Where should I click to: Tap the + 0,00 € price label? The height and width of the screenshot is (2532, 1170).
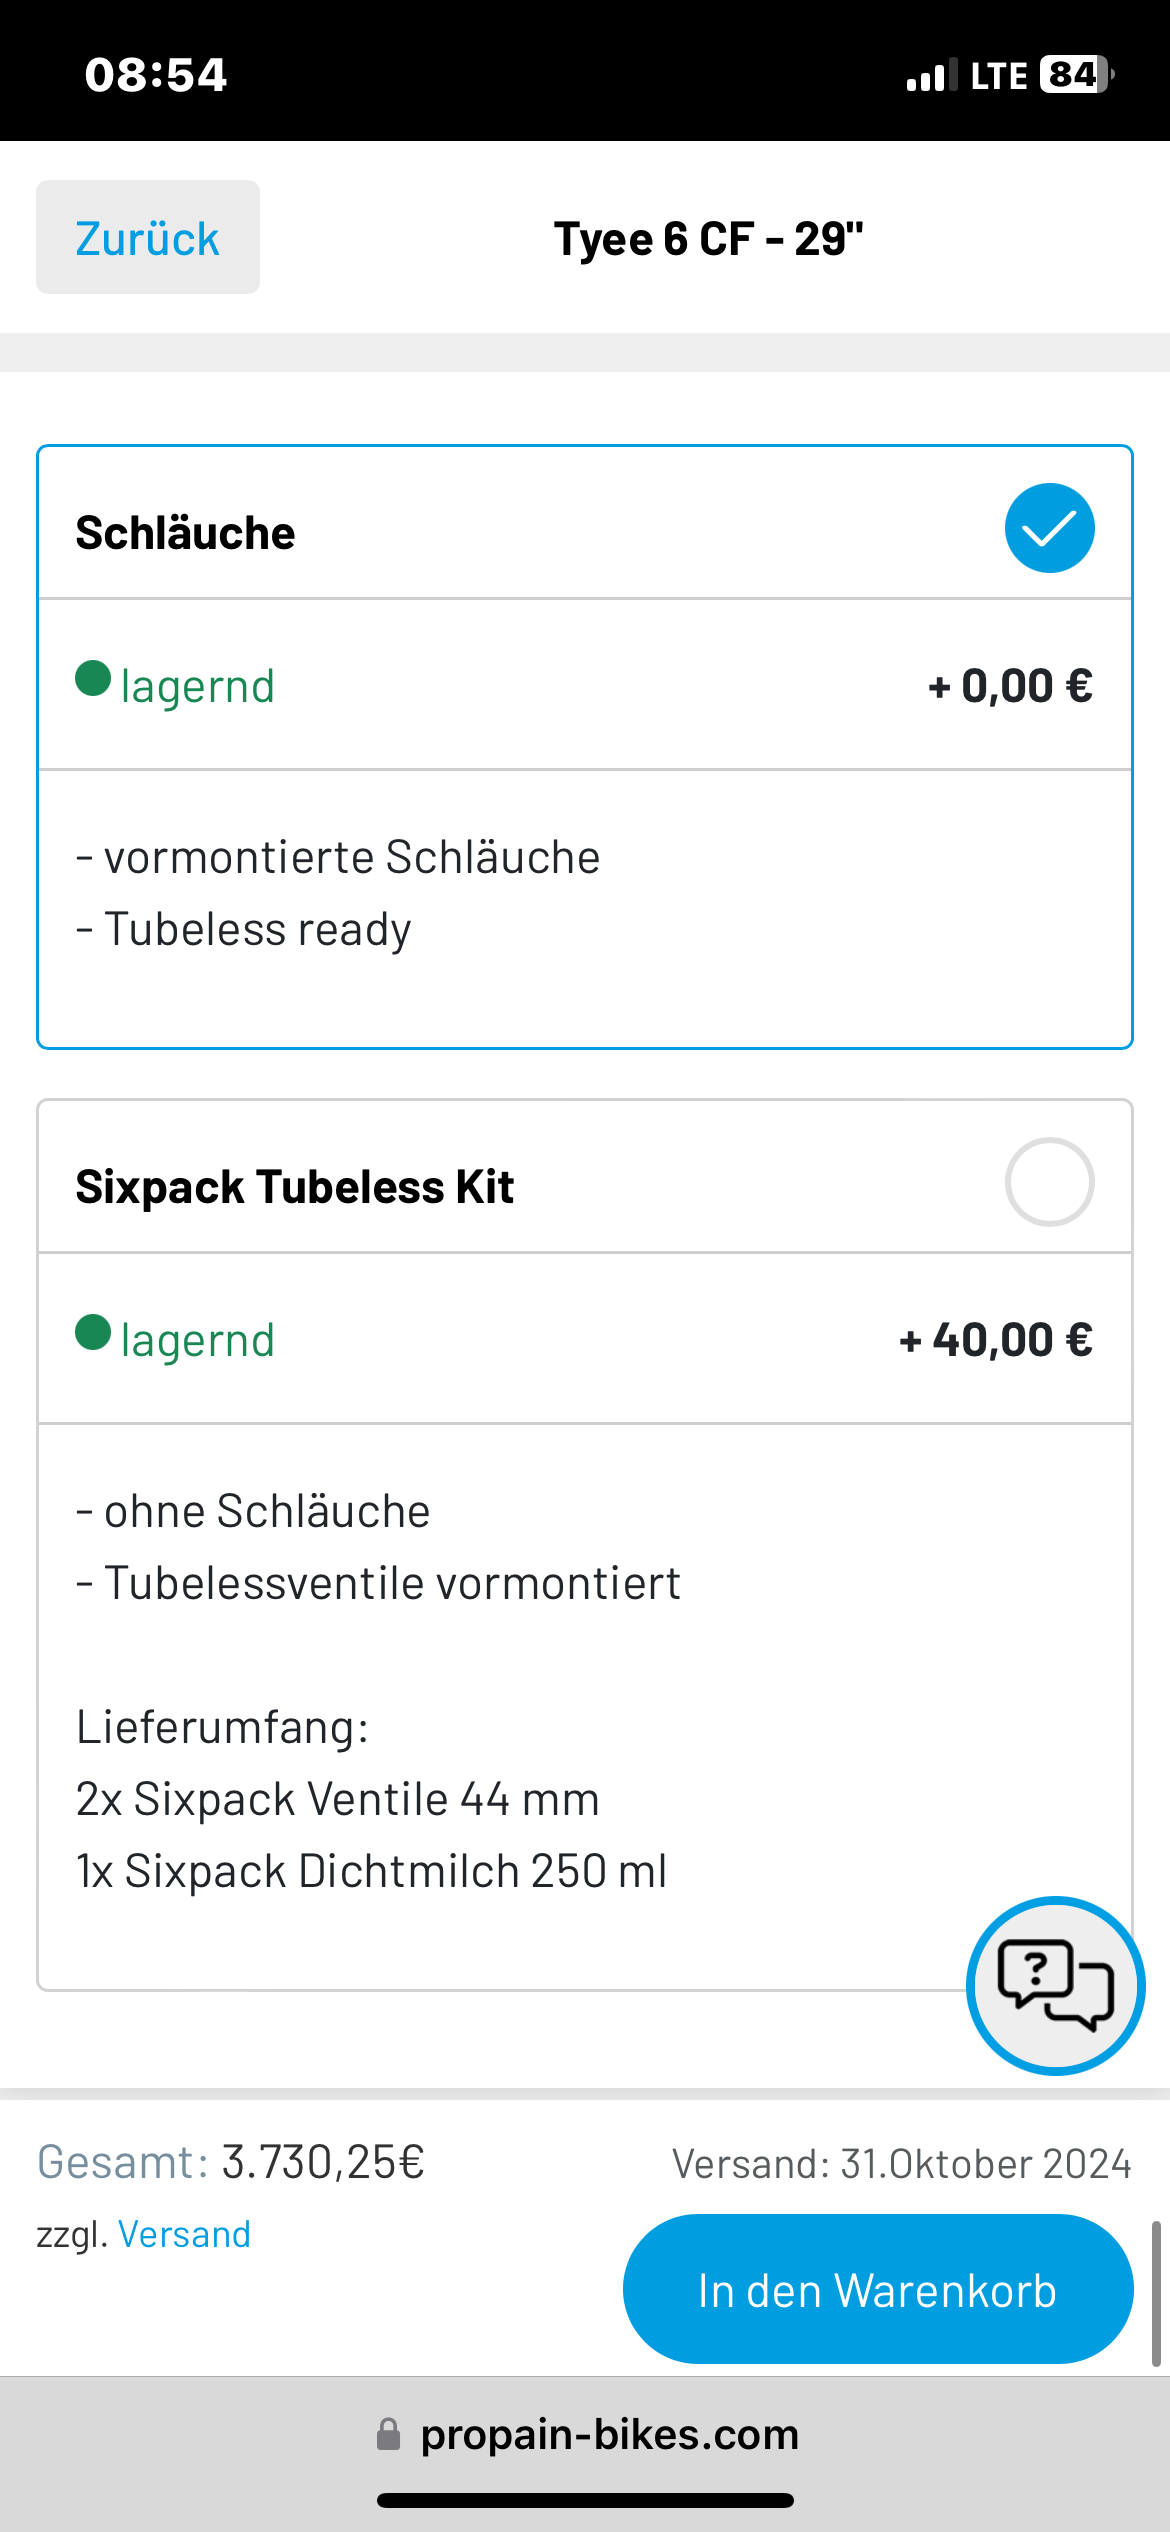tap(1010, 686)
